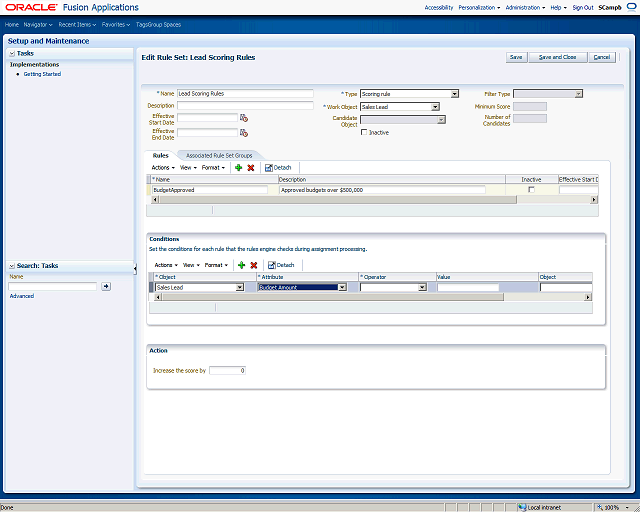Click the Local intranet zone icon in the status bar
This screenshot has height=512, width=640.
coord(522,507)
